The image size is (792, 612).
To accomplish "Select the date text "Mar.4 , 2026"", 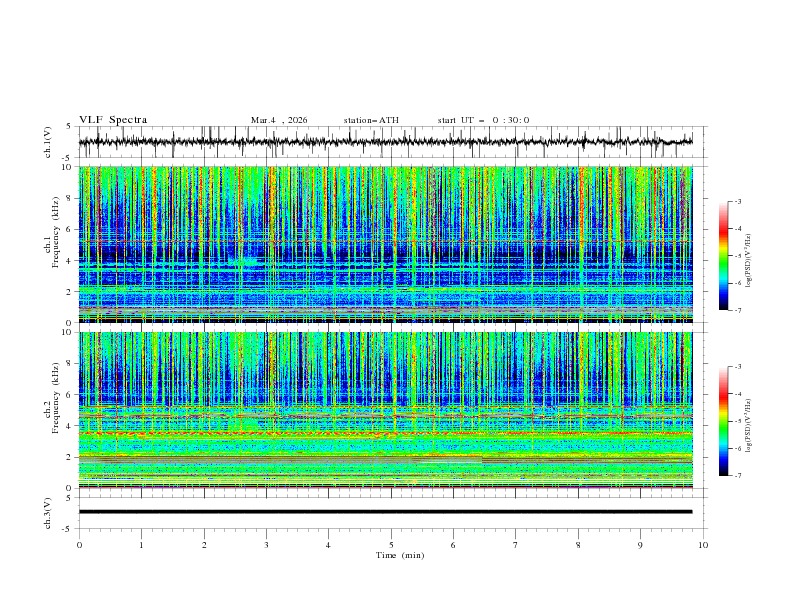I will coord(279,120).
